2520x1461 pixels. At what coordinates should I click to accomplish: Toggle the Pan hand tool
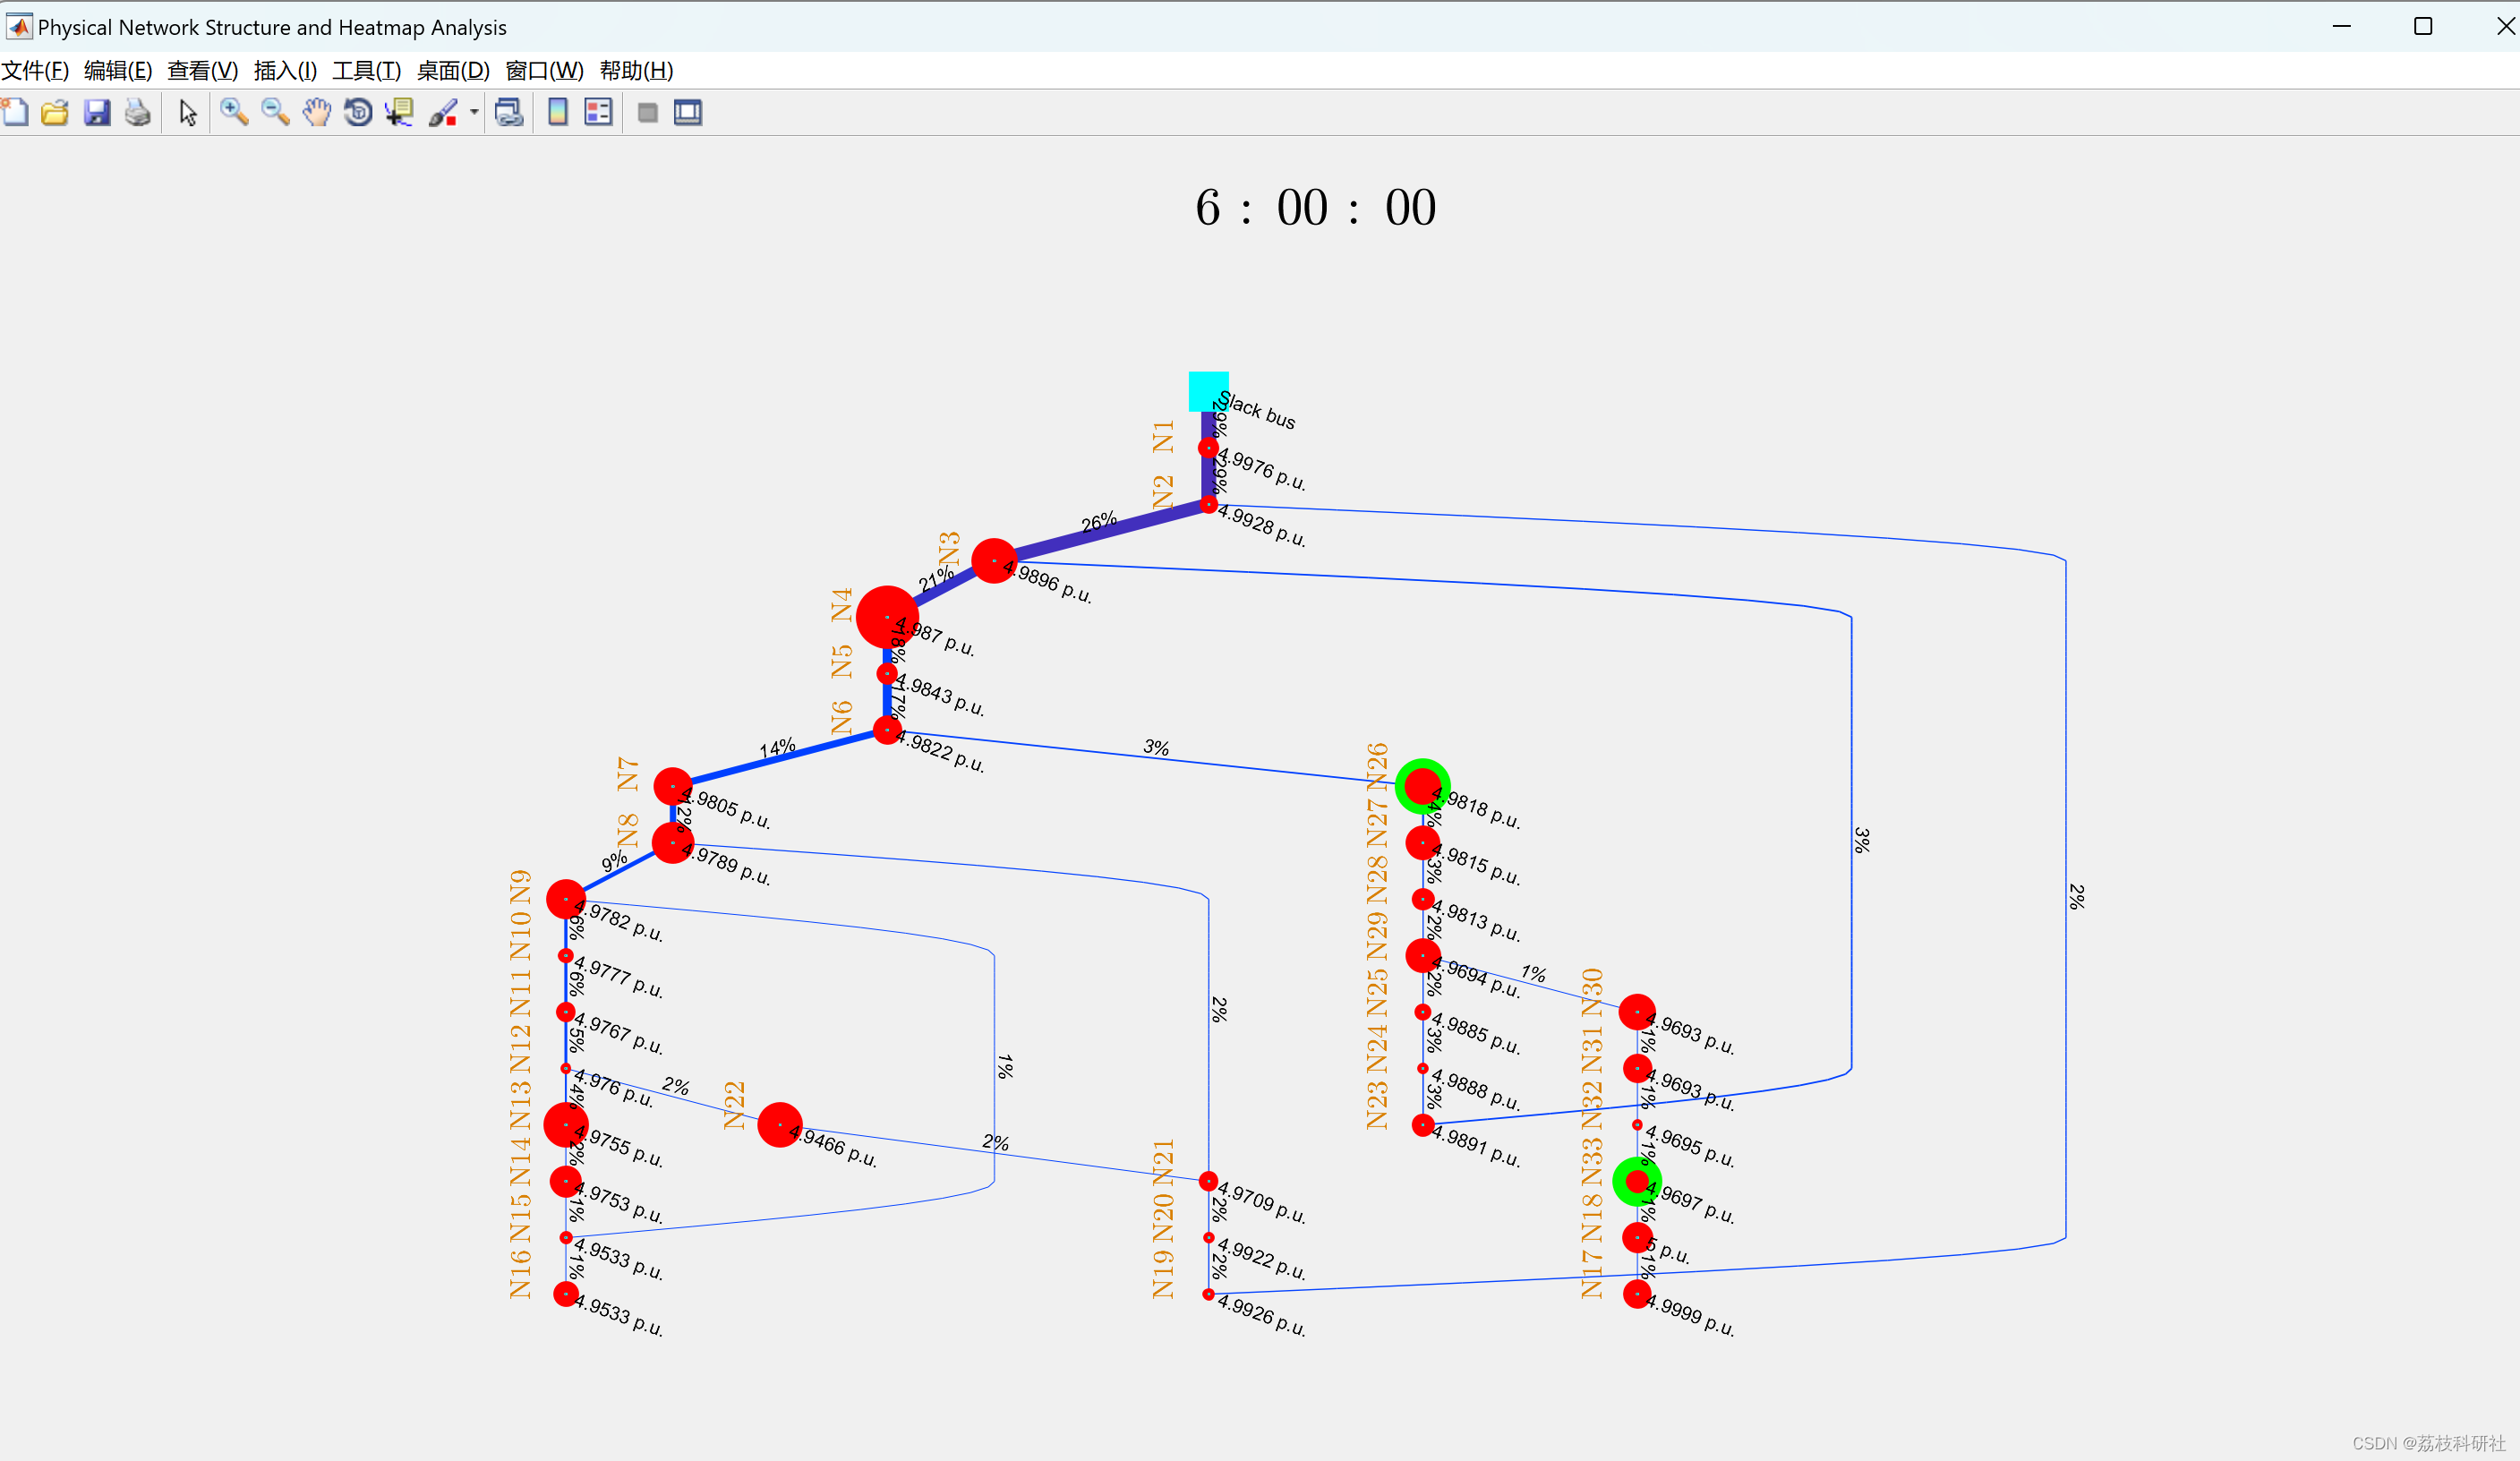click(316, 112)
